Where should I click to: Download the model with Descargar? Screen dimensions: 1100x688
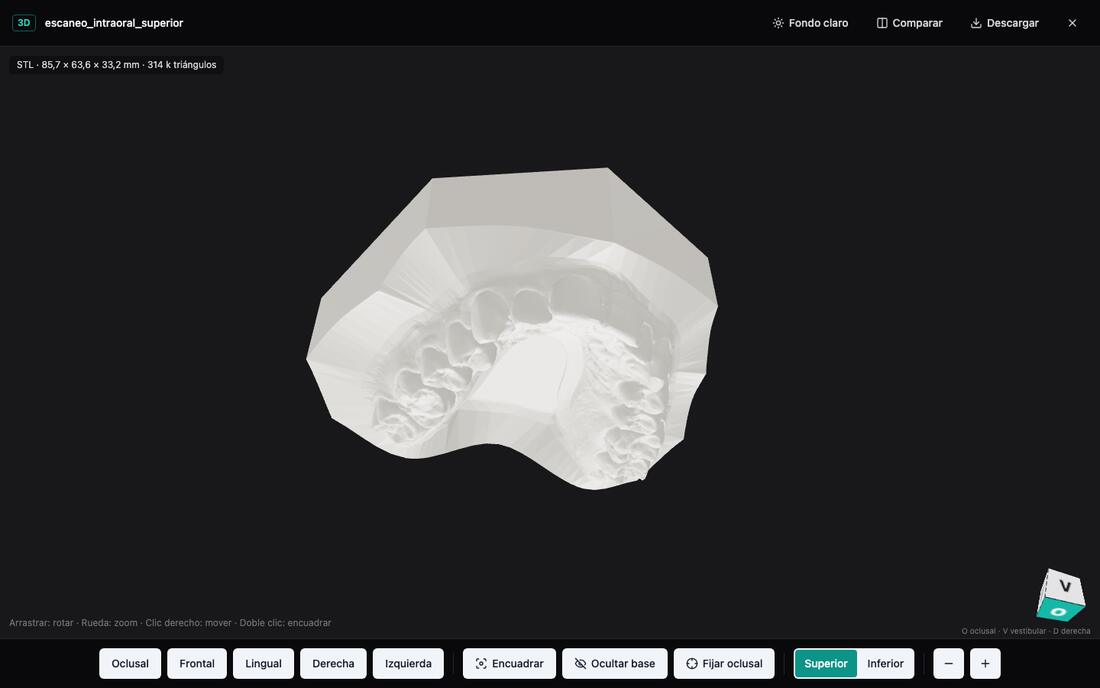[x=1004, y=23]
